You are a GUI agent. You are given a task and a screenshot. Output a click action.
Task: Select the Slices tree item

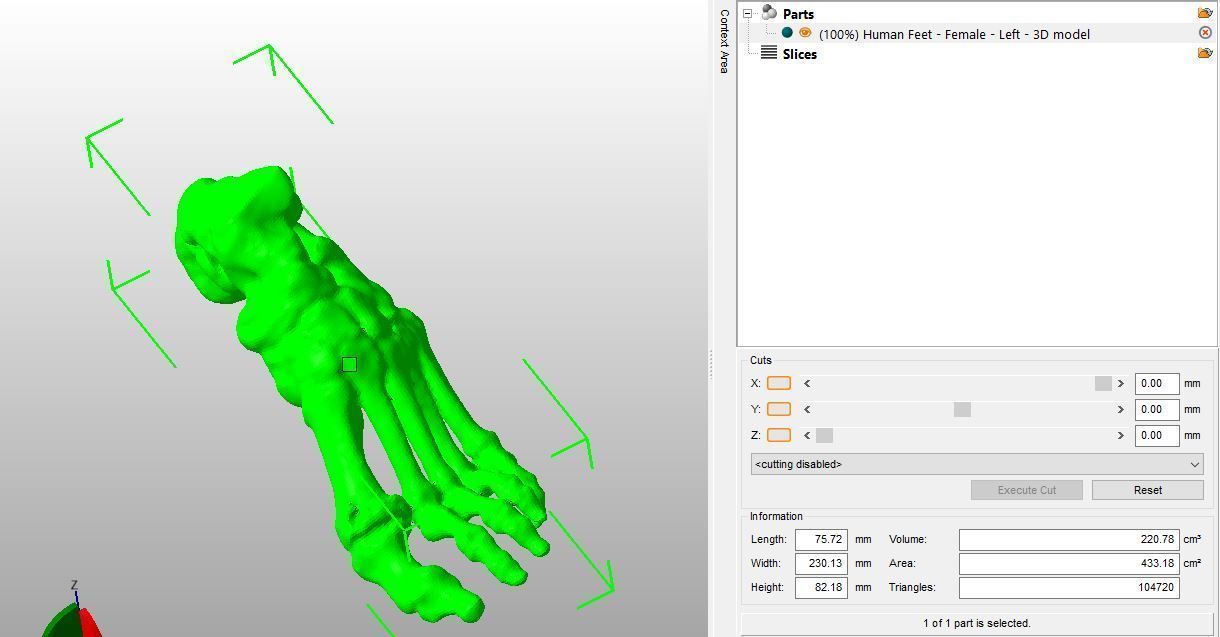click(799, 54)
